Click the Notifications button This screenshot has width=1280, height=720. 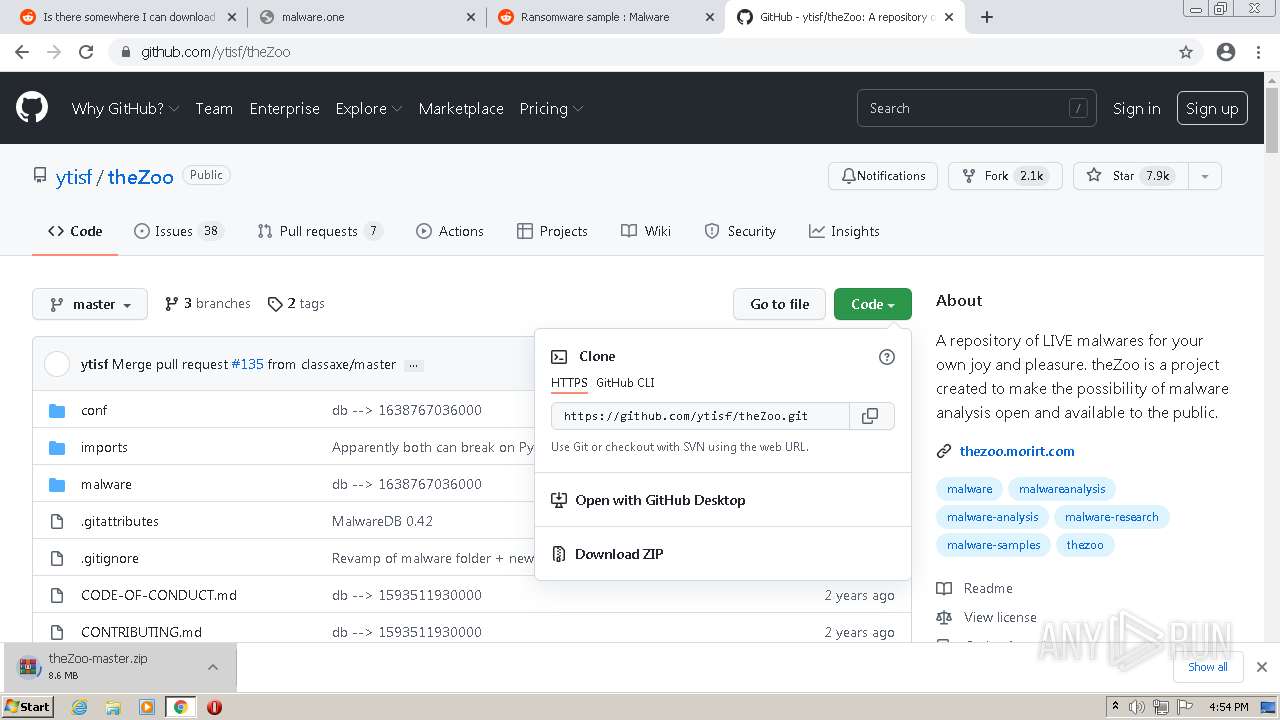(x=883, y=176)
